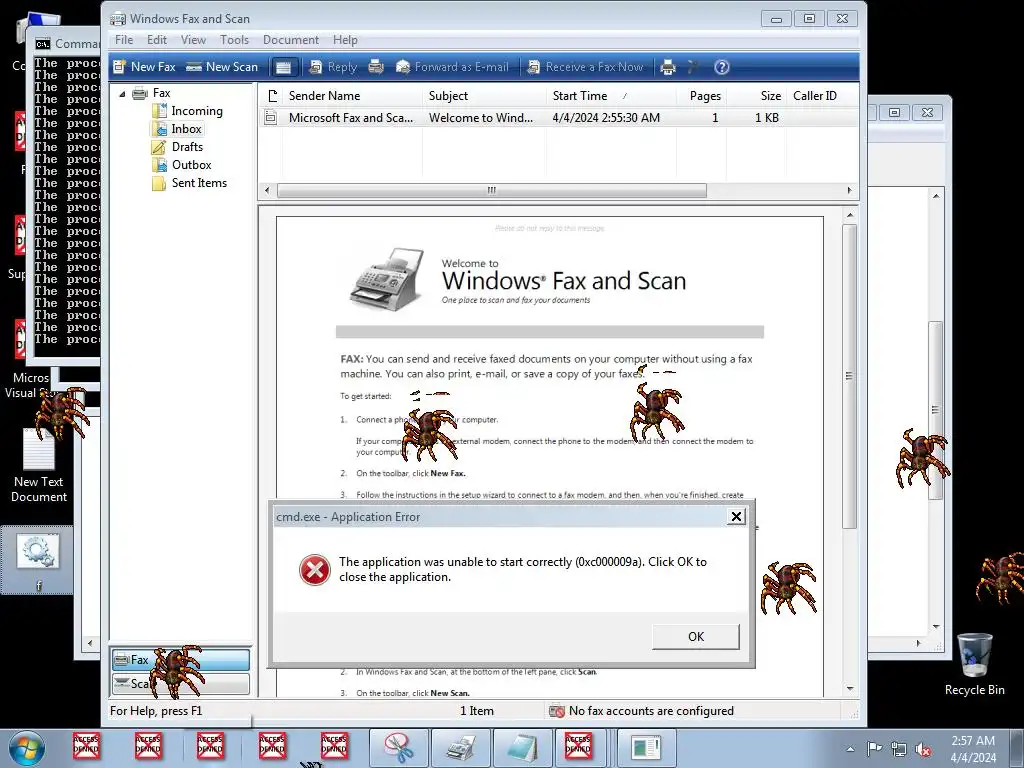Click the No fax accounts status bar icon

pyautogui.click(x=556, y=711)
